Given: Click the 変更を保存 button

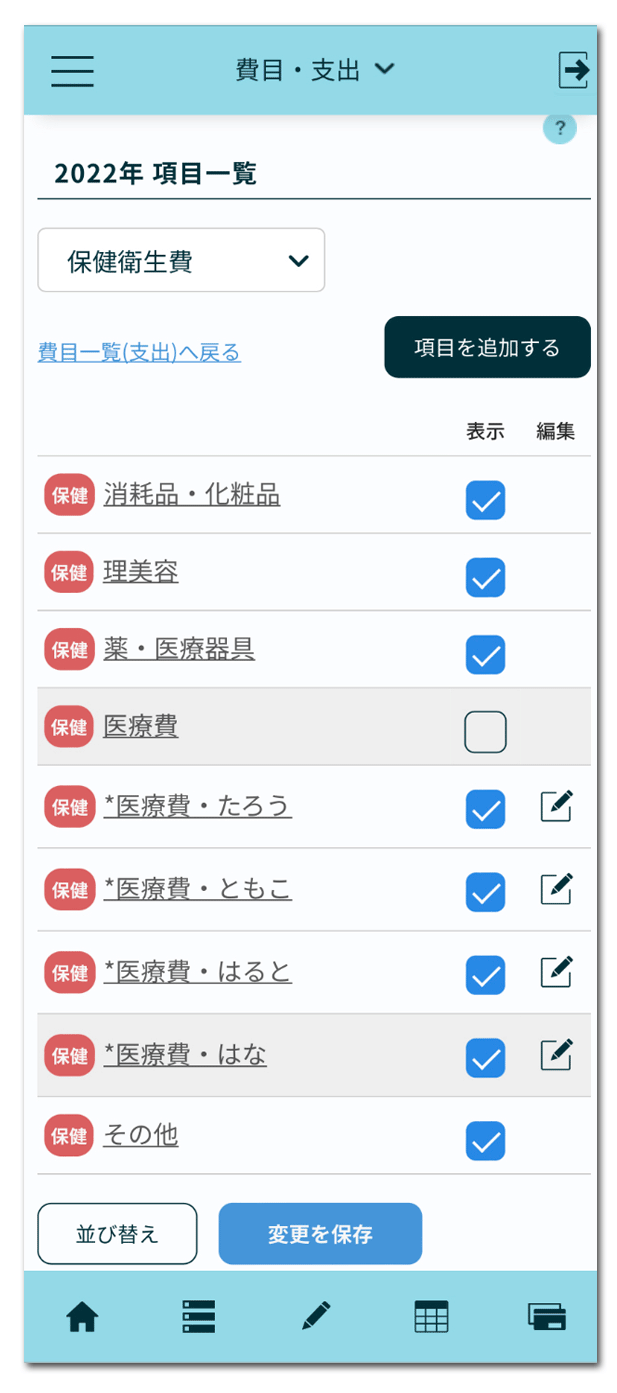Looking at the screenshot, I should click(x=320, y=1234).
